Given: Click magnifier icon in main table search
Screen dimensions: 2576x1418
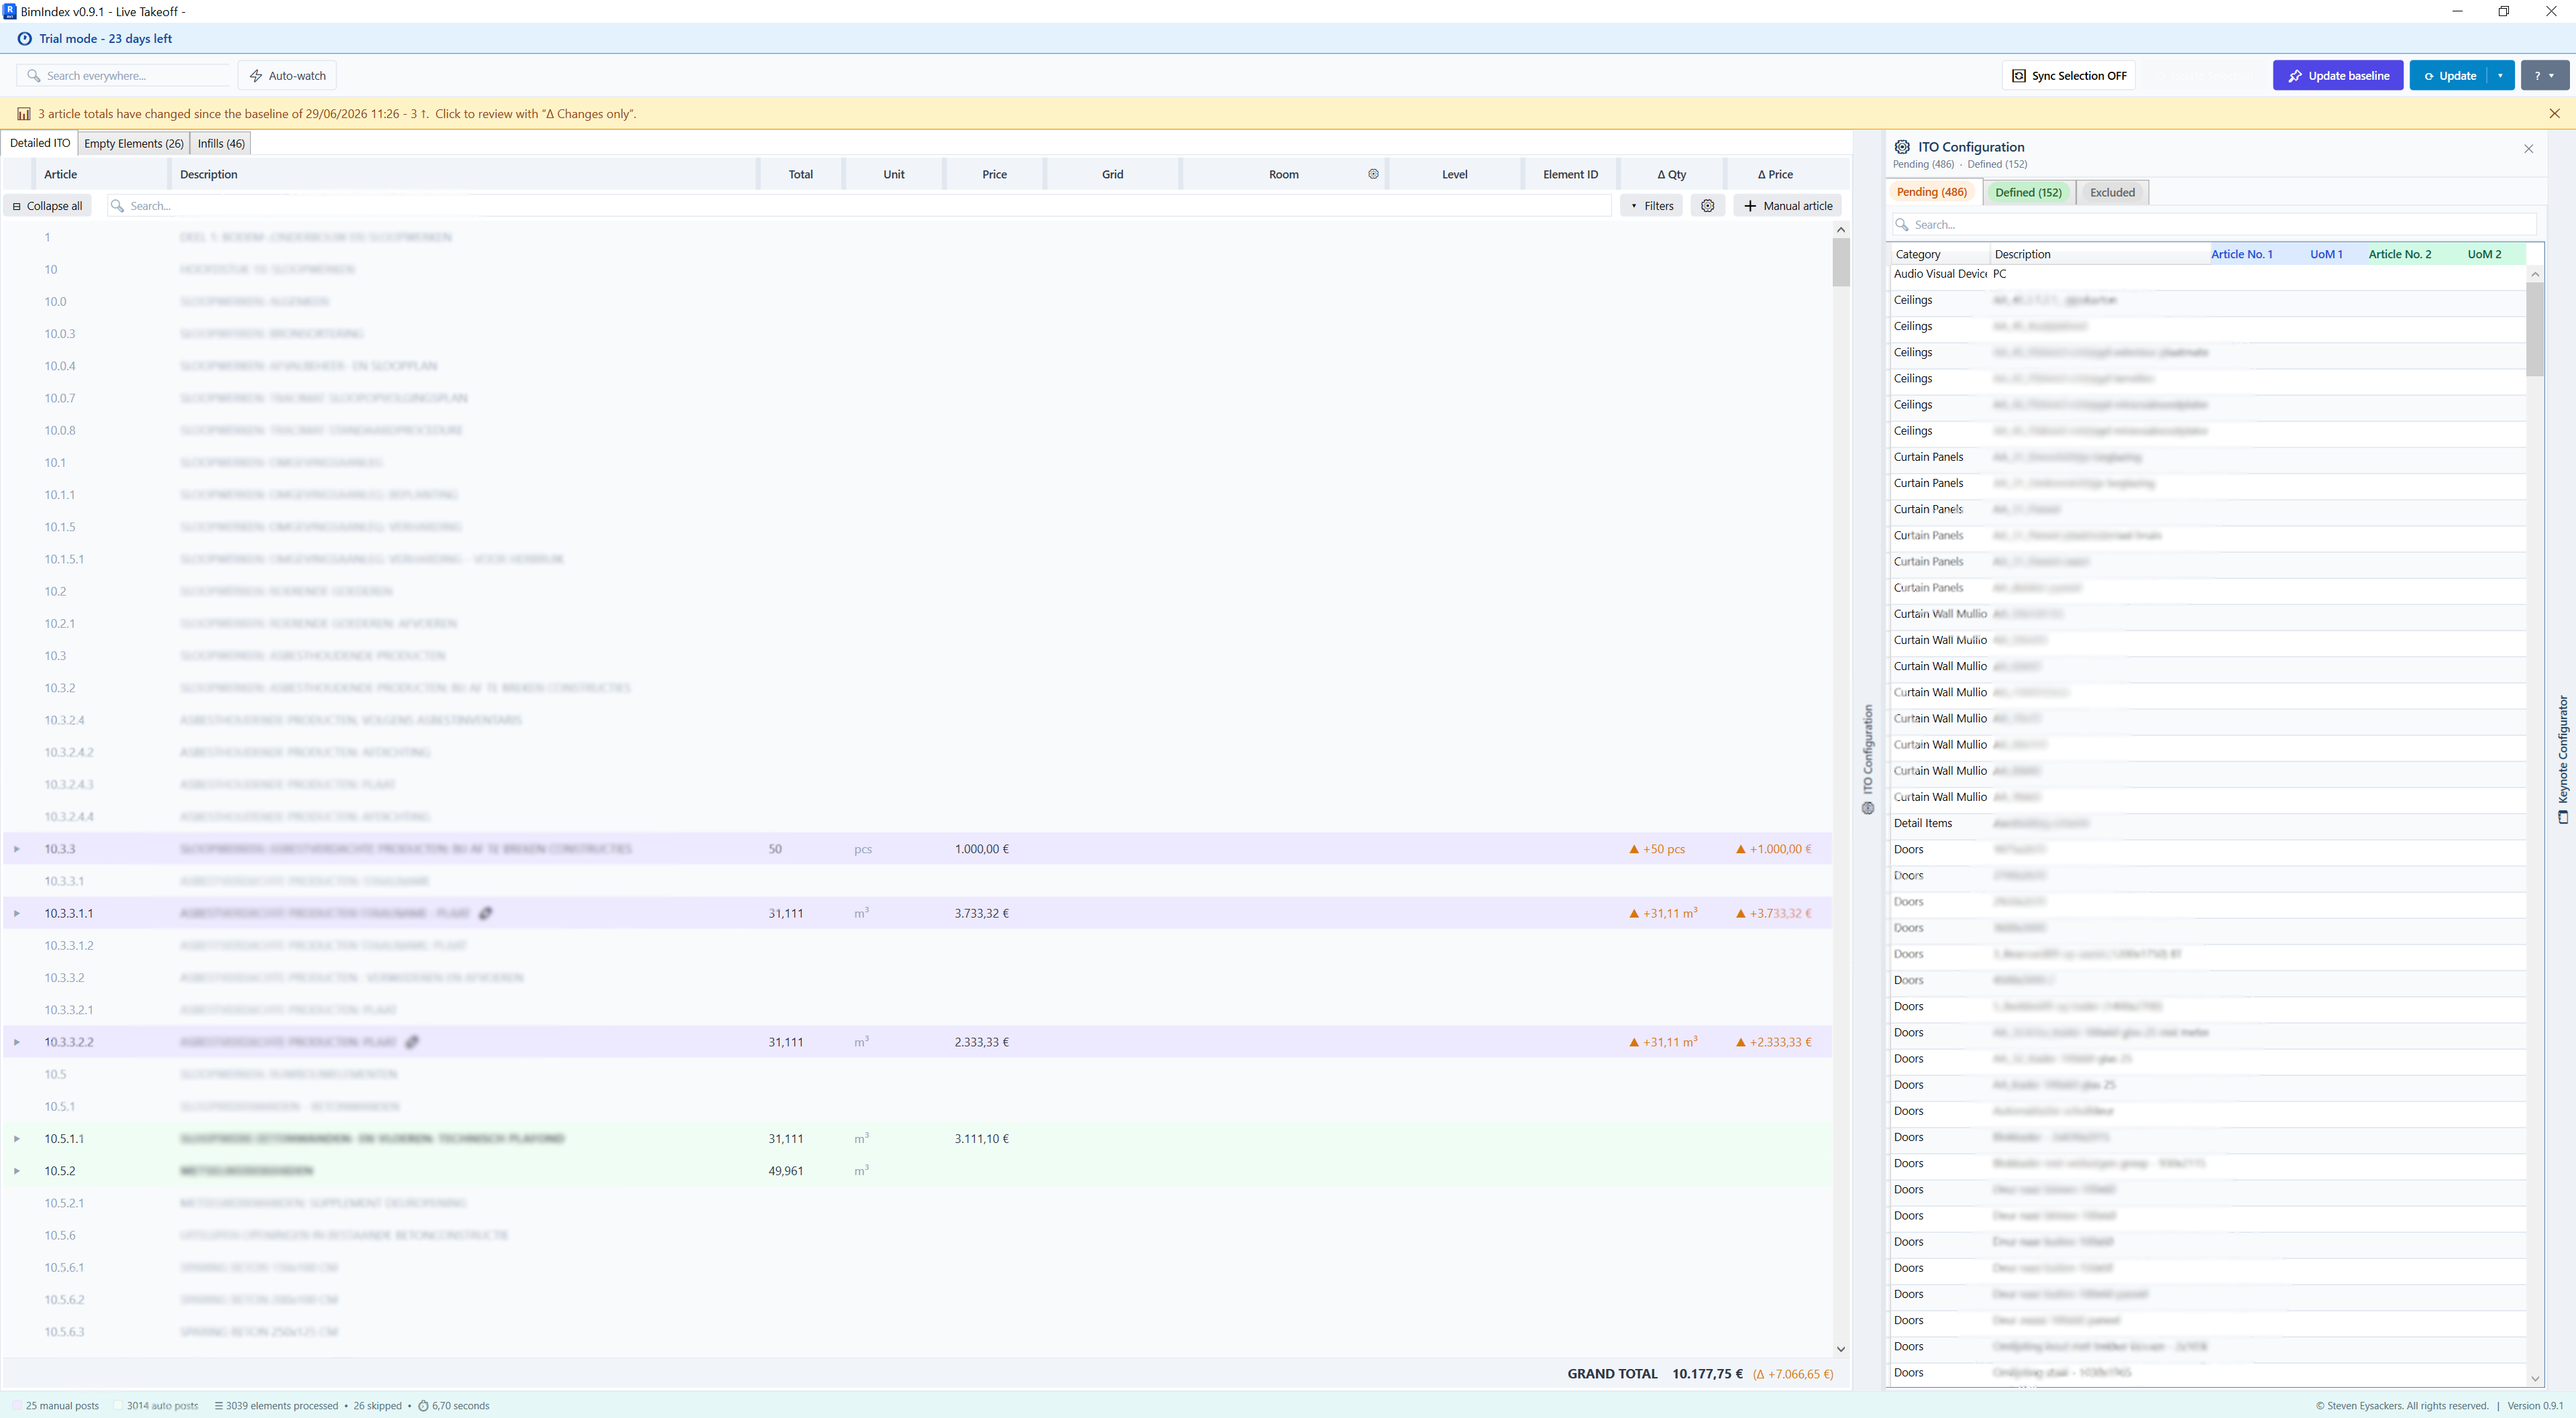Looking at the screenshot, I should click(118, 206).
